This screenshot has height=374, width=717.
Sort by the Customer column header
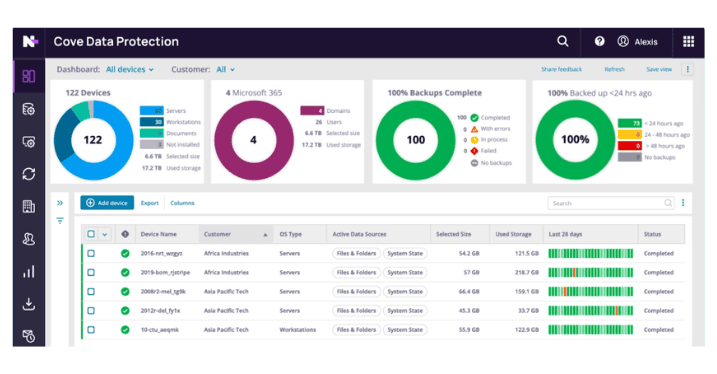coord(236,234)
